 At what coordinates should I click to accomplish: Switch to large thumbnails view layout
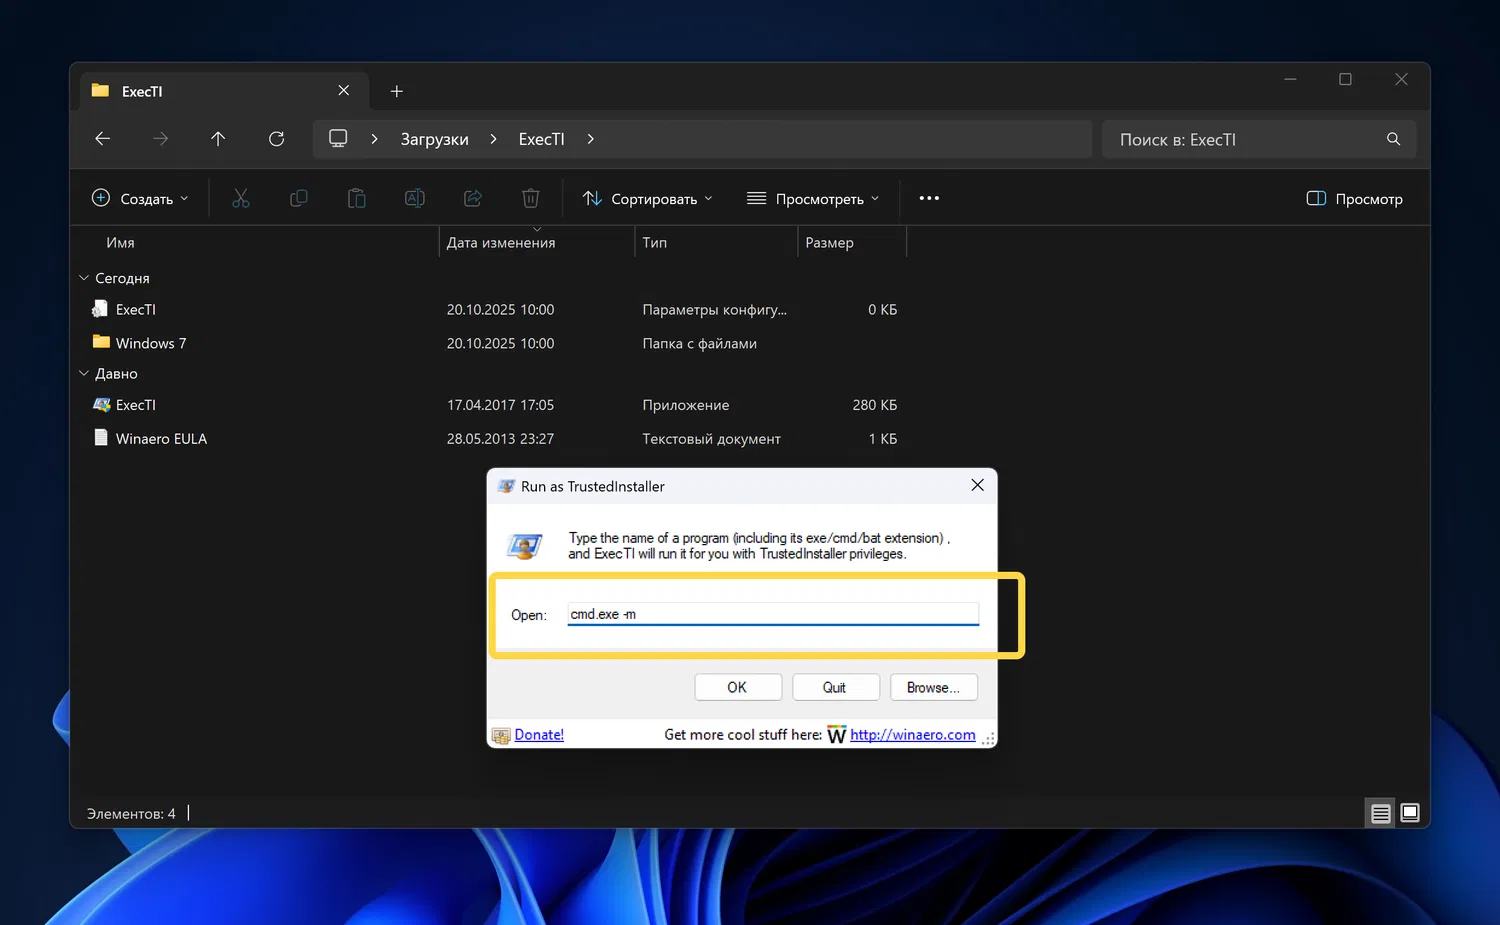(x=1410, y=813)
